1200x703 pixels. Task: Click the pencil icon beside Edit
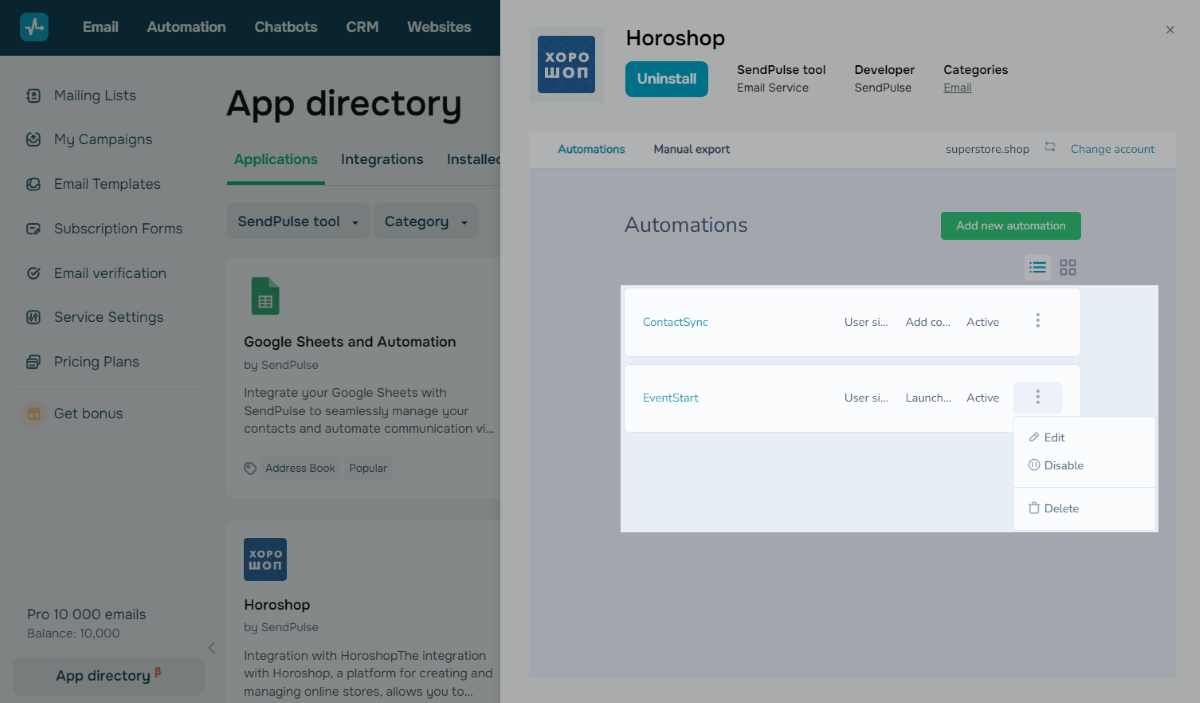(1034, 438)
